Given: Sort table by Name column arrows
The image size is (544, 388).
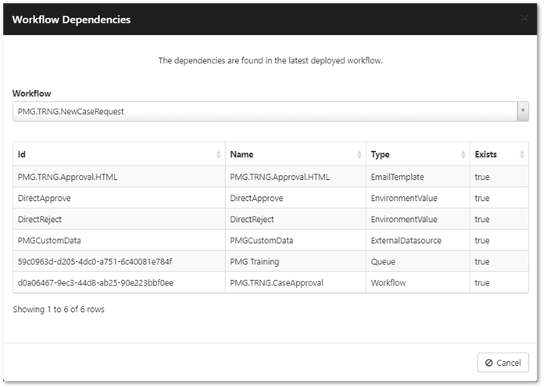Looking at the screenshot, I should pos(359,154).
